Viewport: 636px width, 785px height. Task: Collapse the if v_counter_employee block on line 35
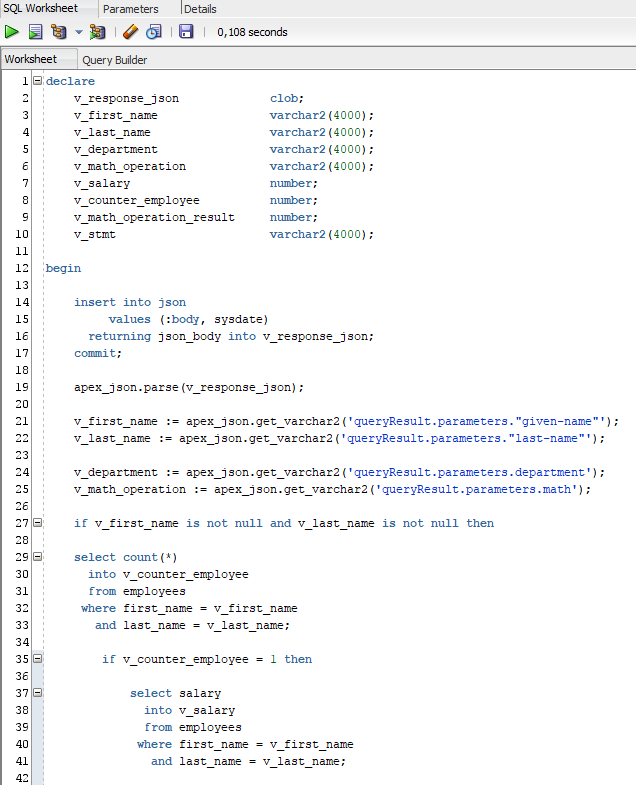[x=38, y=658]
